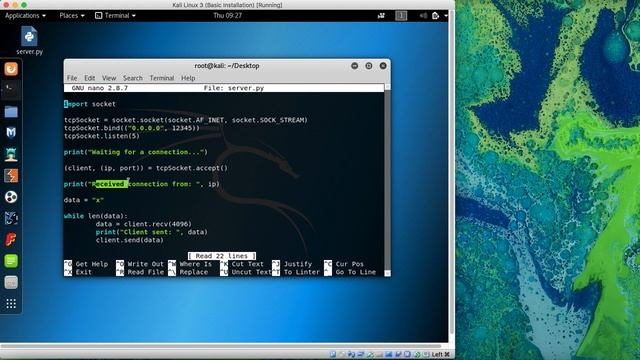
Task: Click the tcpSocket.accept() line
Action: click(x=146, y=168)
